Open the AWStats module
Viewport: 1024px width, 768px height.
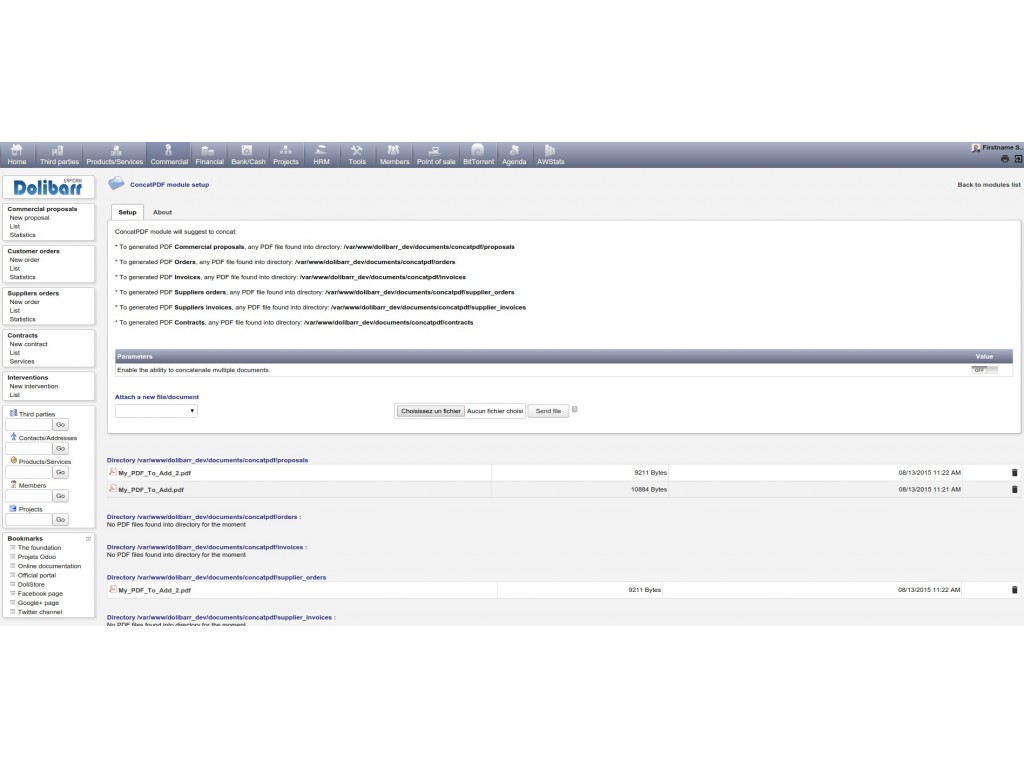tap(551, 155)
